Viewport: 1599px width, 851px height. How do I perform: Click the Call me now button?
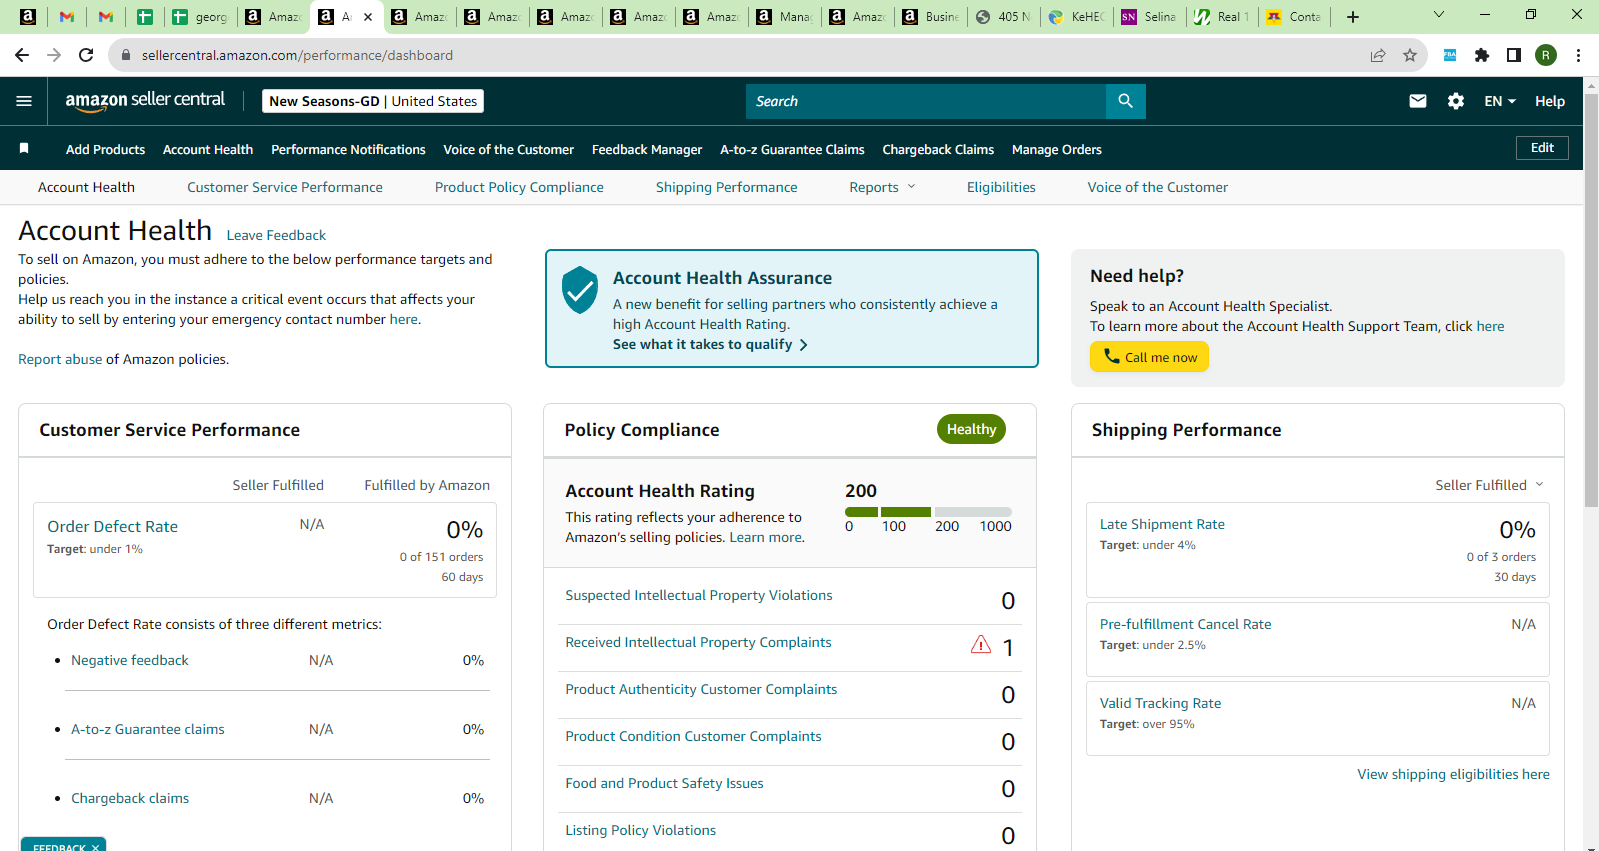click(x=1149, y=357)
